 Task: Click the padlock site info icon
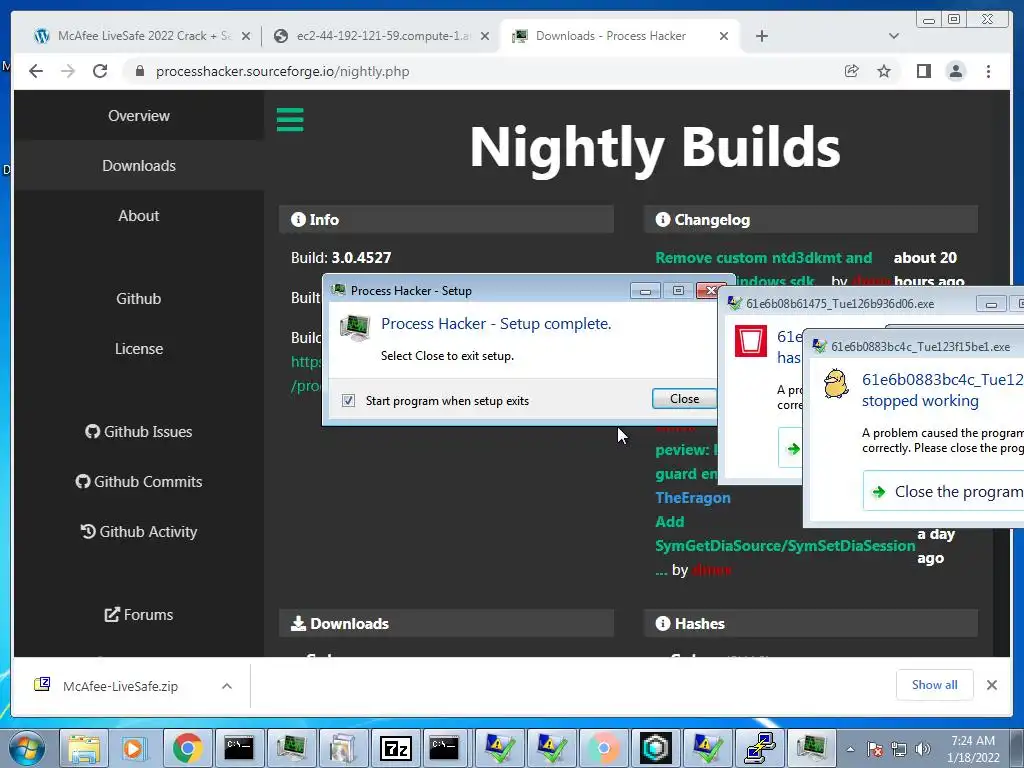139,71
